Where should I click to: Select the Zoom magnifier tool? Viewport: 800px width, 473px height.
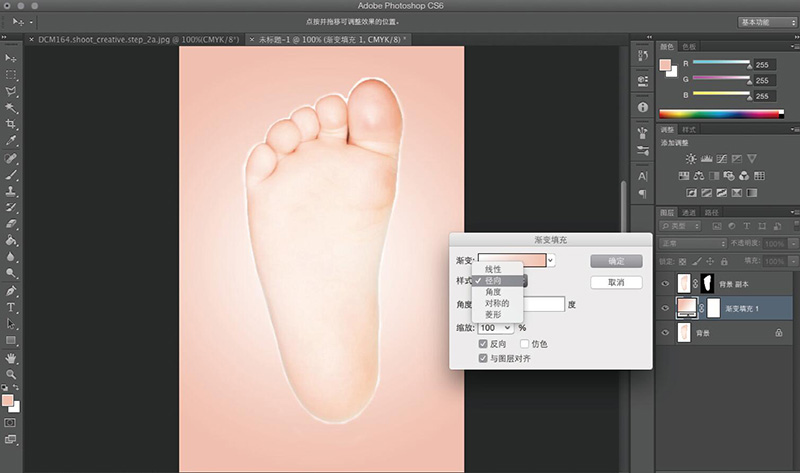click(x=11, y=372)
